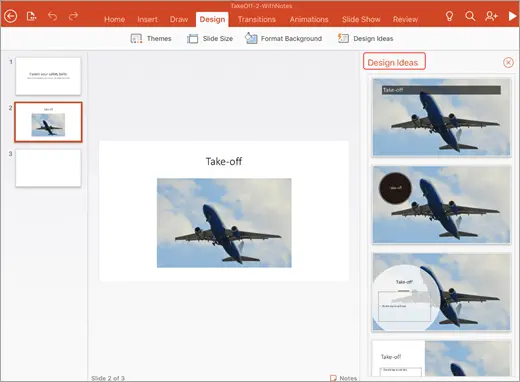Switch to the Transitions tab

[257, 19]
